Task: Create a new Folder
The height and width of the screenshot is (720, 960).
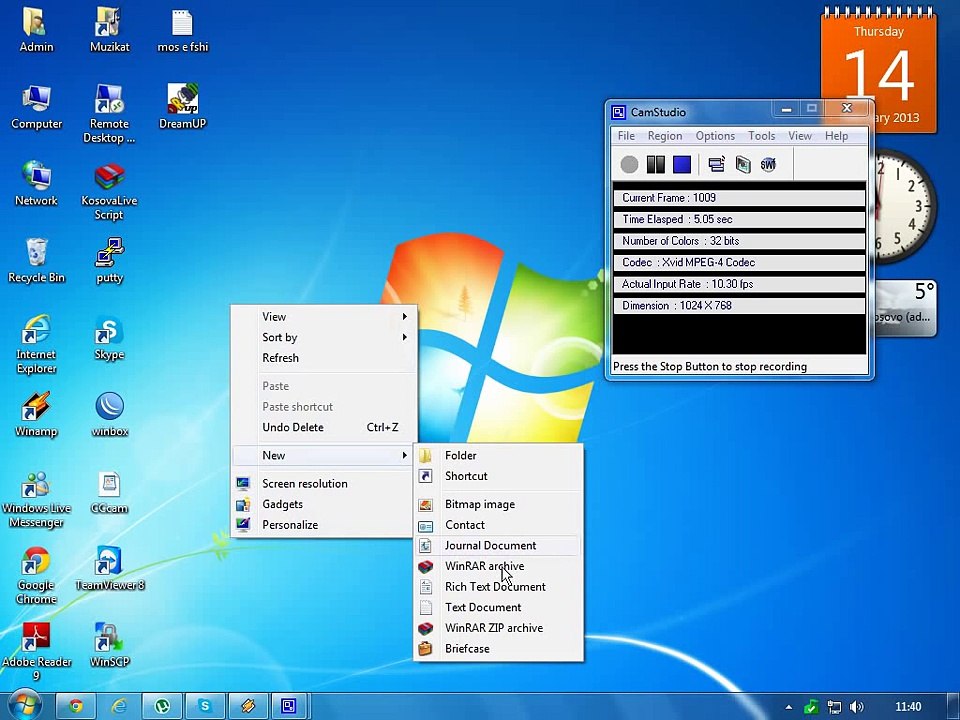Action: [498, 456]
